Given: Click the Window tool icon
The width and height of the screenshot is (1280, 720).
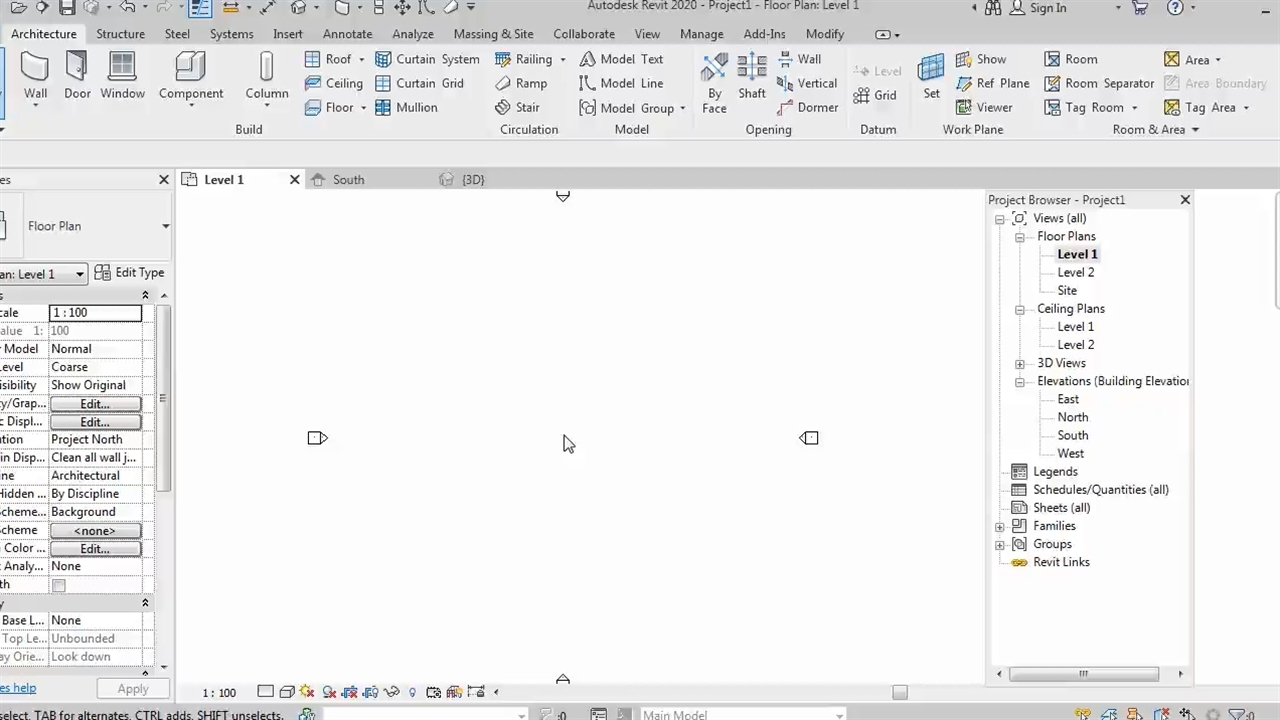Looking at the screenshot, I should tap(122, 76).
